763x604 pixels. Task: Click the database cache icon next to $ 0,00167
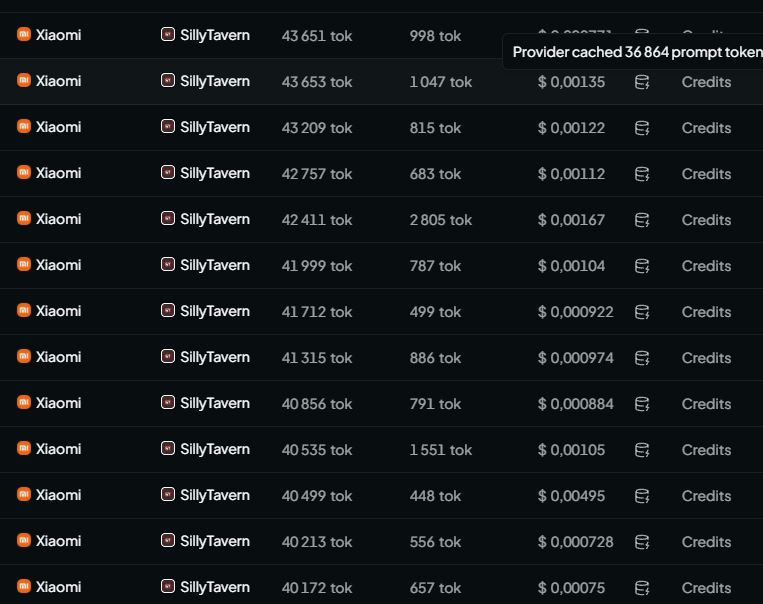coord(642,220)
